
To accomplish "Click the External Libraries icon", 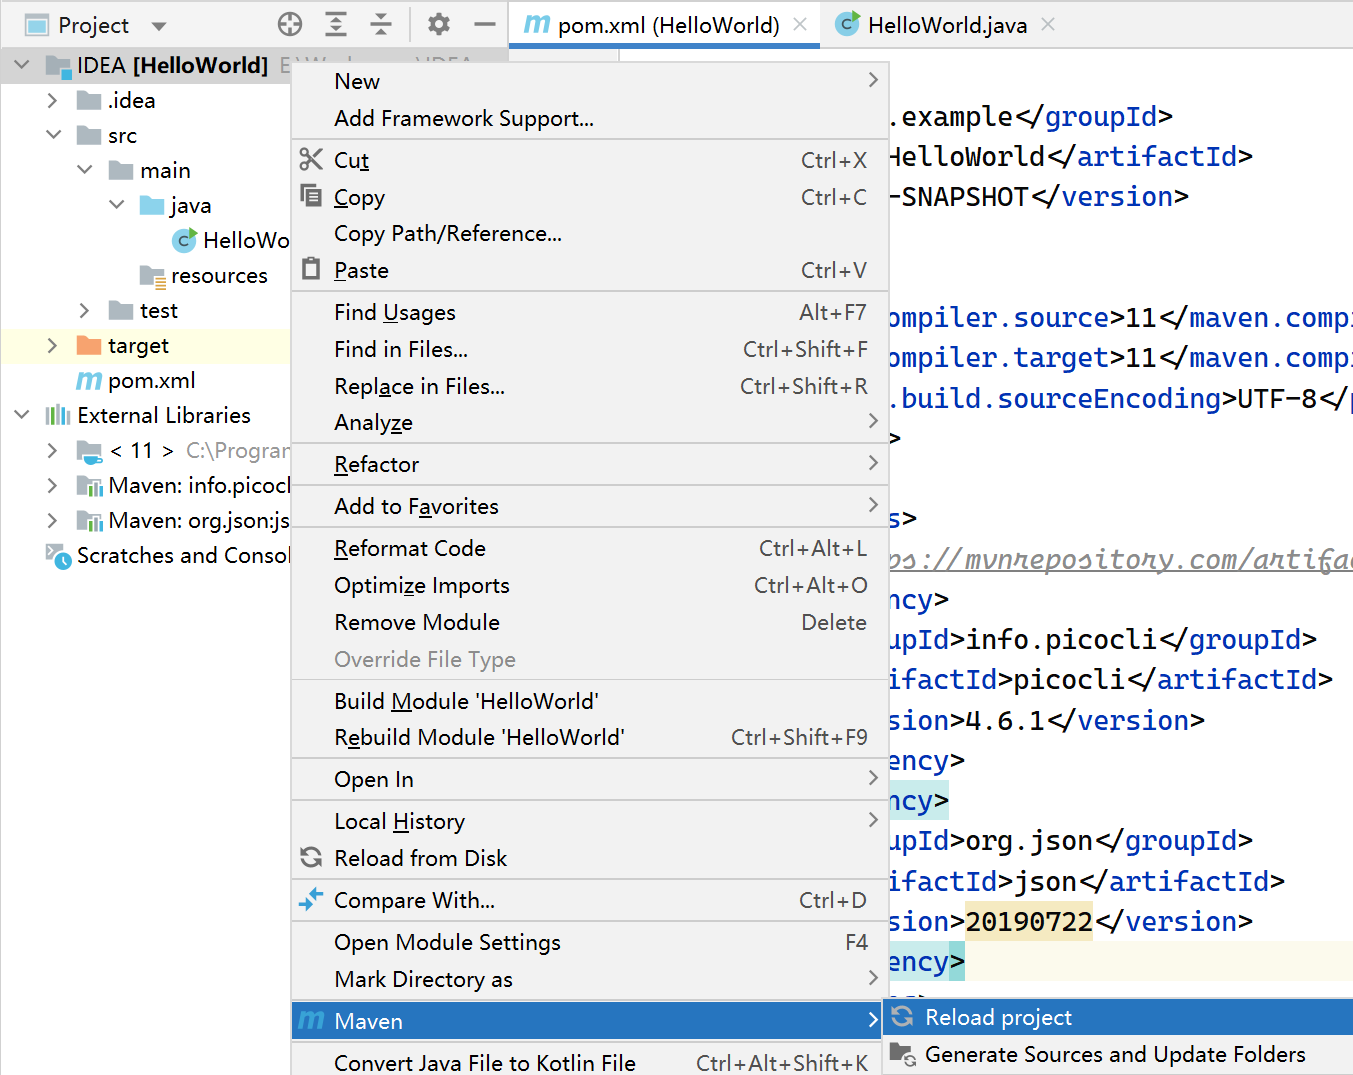I will [x=58, y=415].
